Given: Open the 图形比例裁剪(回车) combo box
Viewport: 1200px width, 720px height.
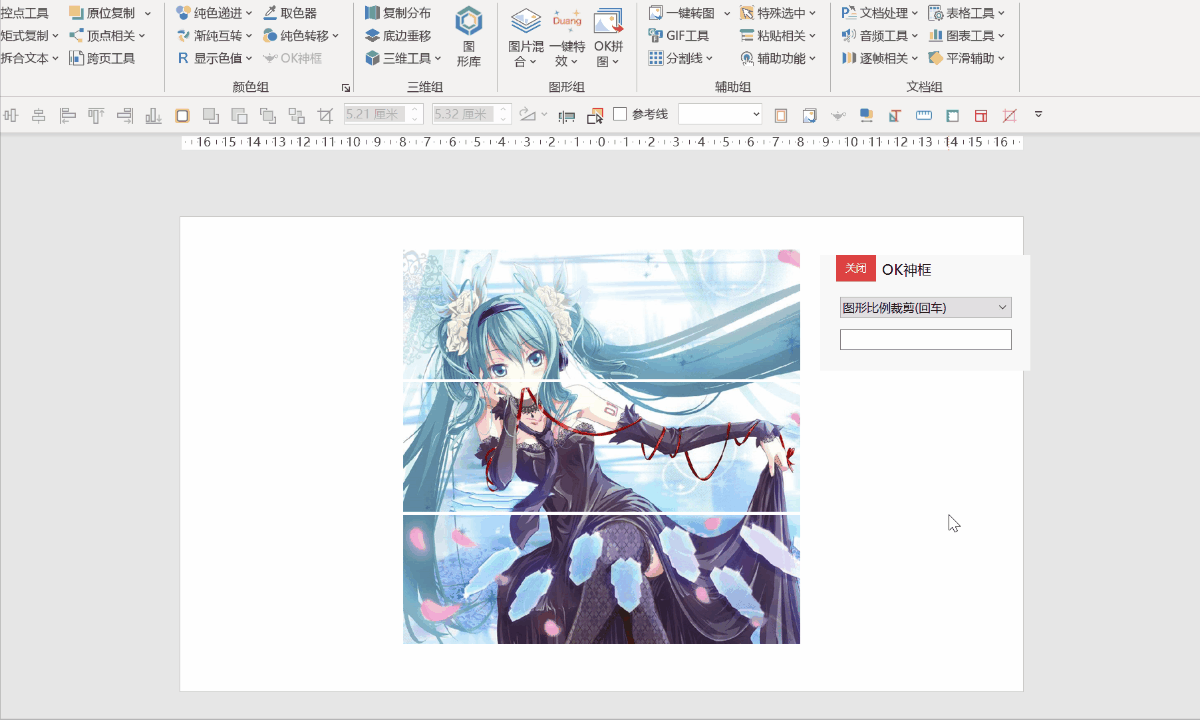Looking at the screenshot, I should 926,307.
